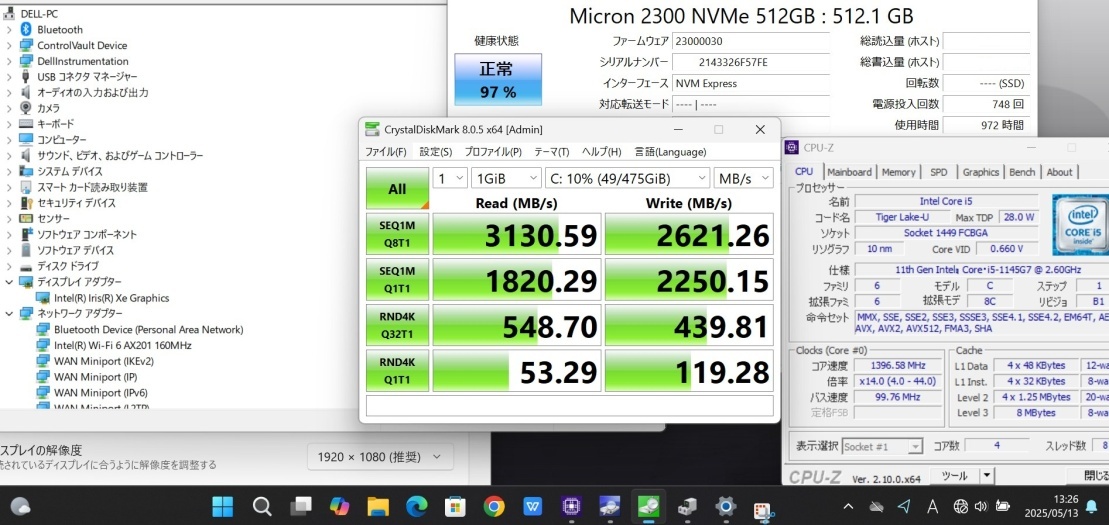Run the RND4K Q1T1 test
Viewport: 1109px width, 525px height.
pos(397,370)
